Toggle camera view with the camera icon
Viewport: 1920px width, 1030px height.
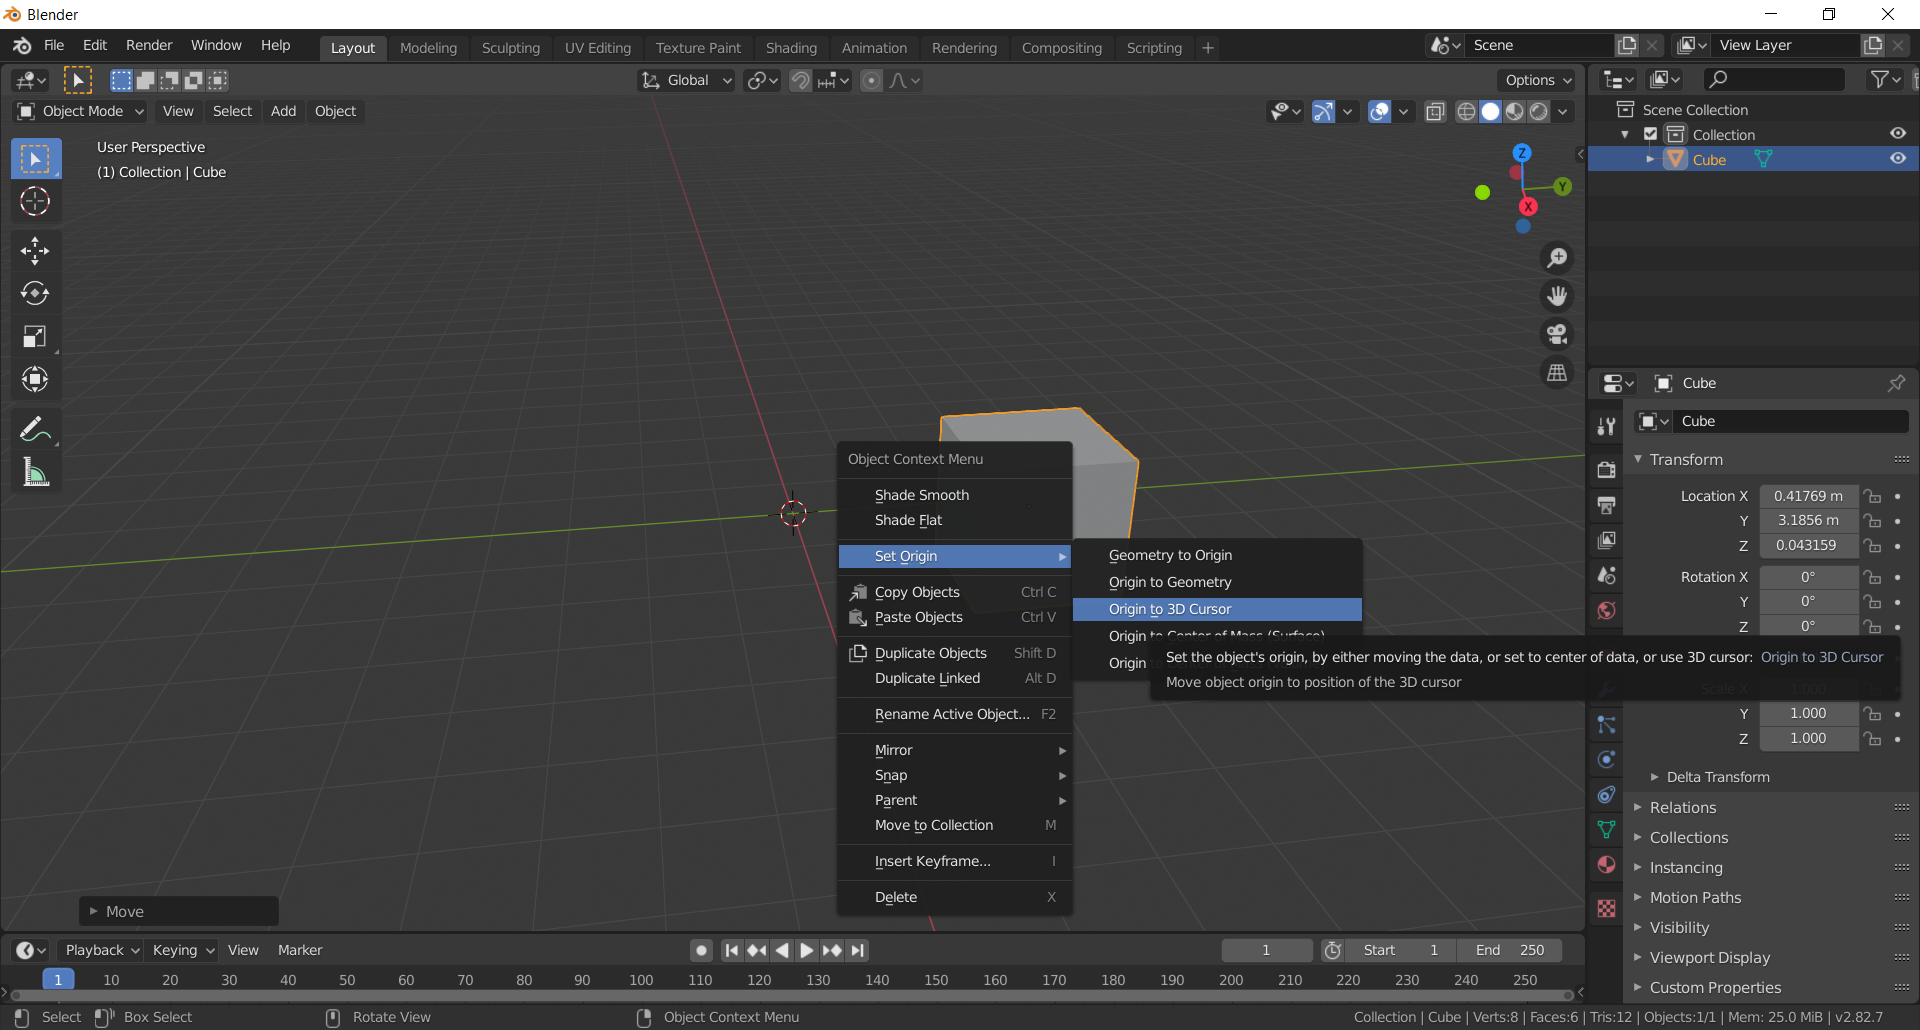tap(1557, 334)
